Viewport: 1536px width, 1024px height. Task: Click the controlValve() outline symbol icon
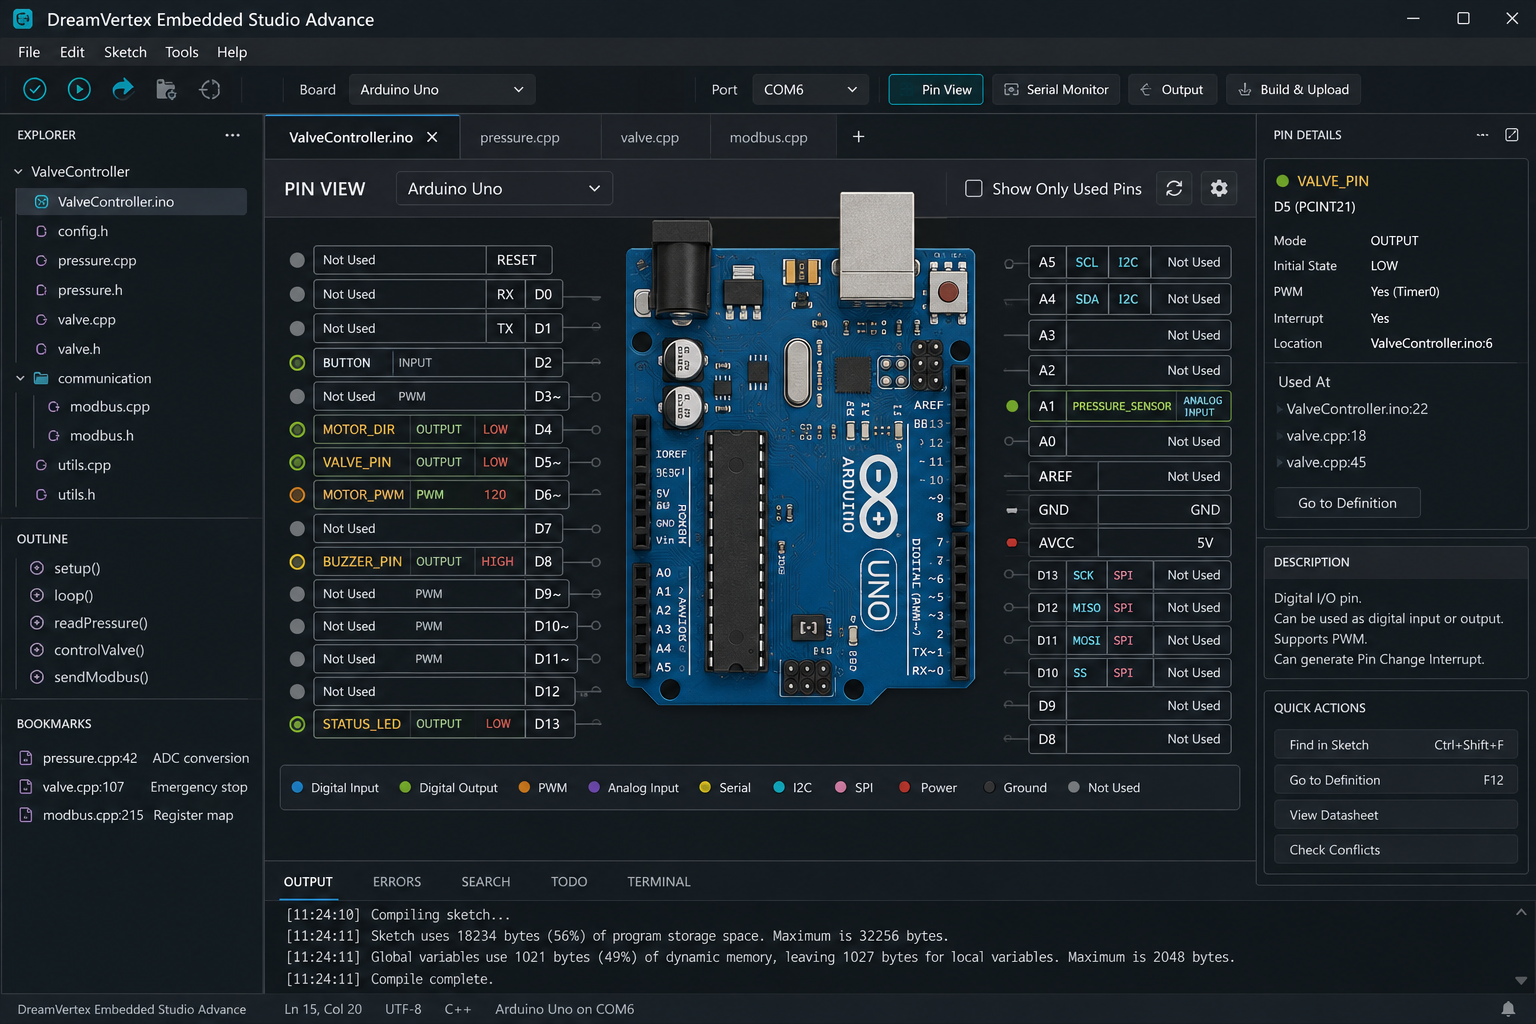[x=37, y=650]
